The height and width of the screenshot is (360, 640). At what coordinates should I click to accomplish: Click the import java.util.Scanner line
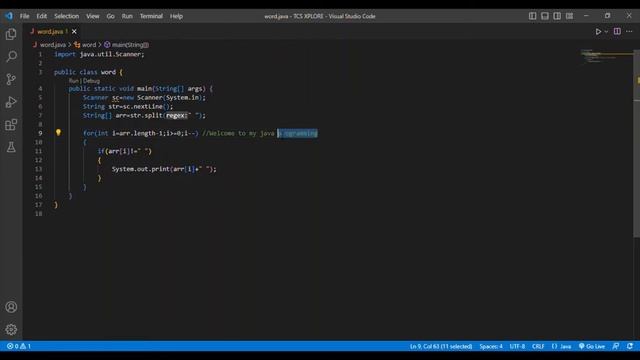pyautogui.click(x=99, y=54)
